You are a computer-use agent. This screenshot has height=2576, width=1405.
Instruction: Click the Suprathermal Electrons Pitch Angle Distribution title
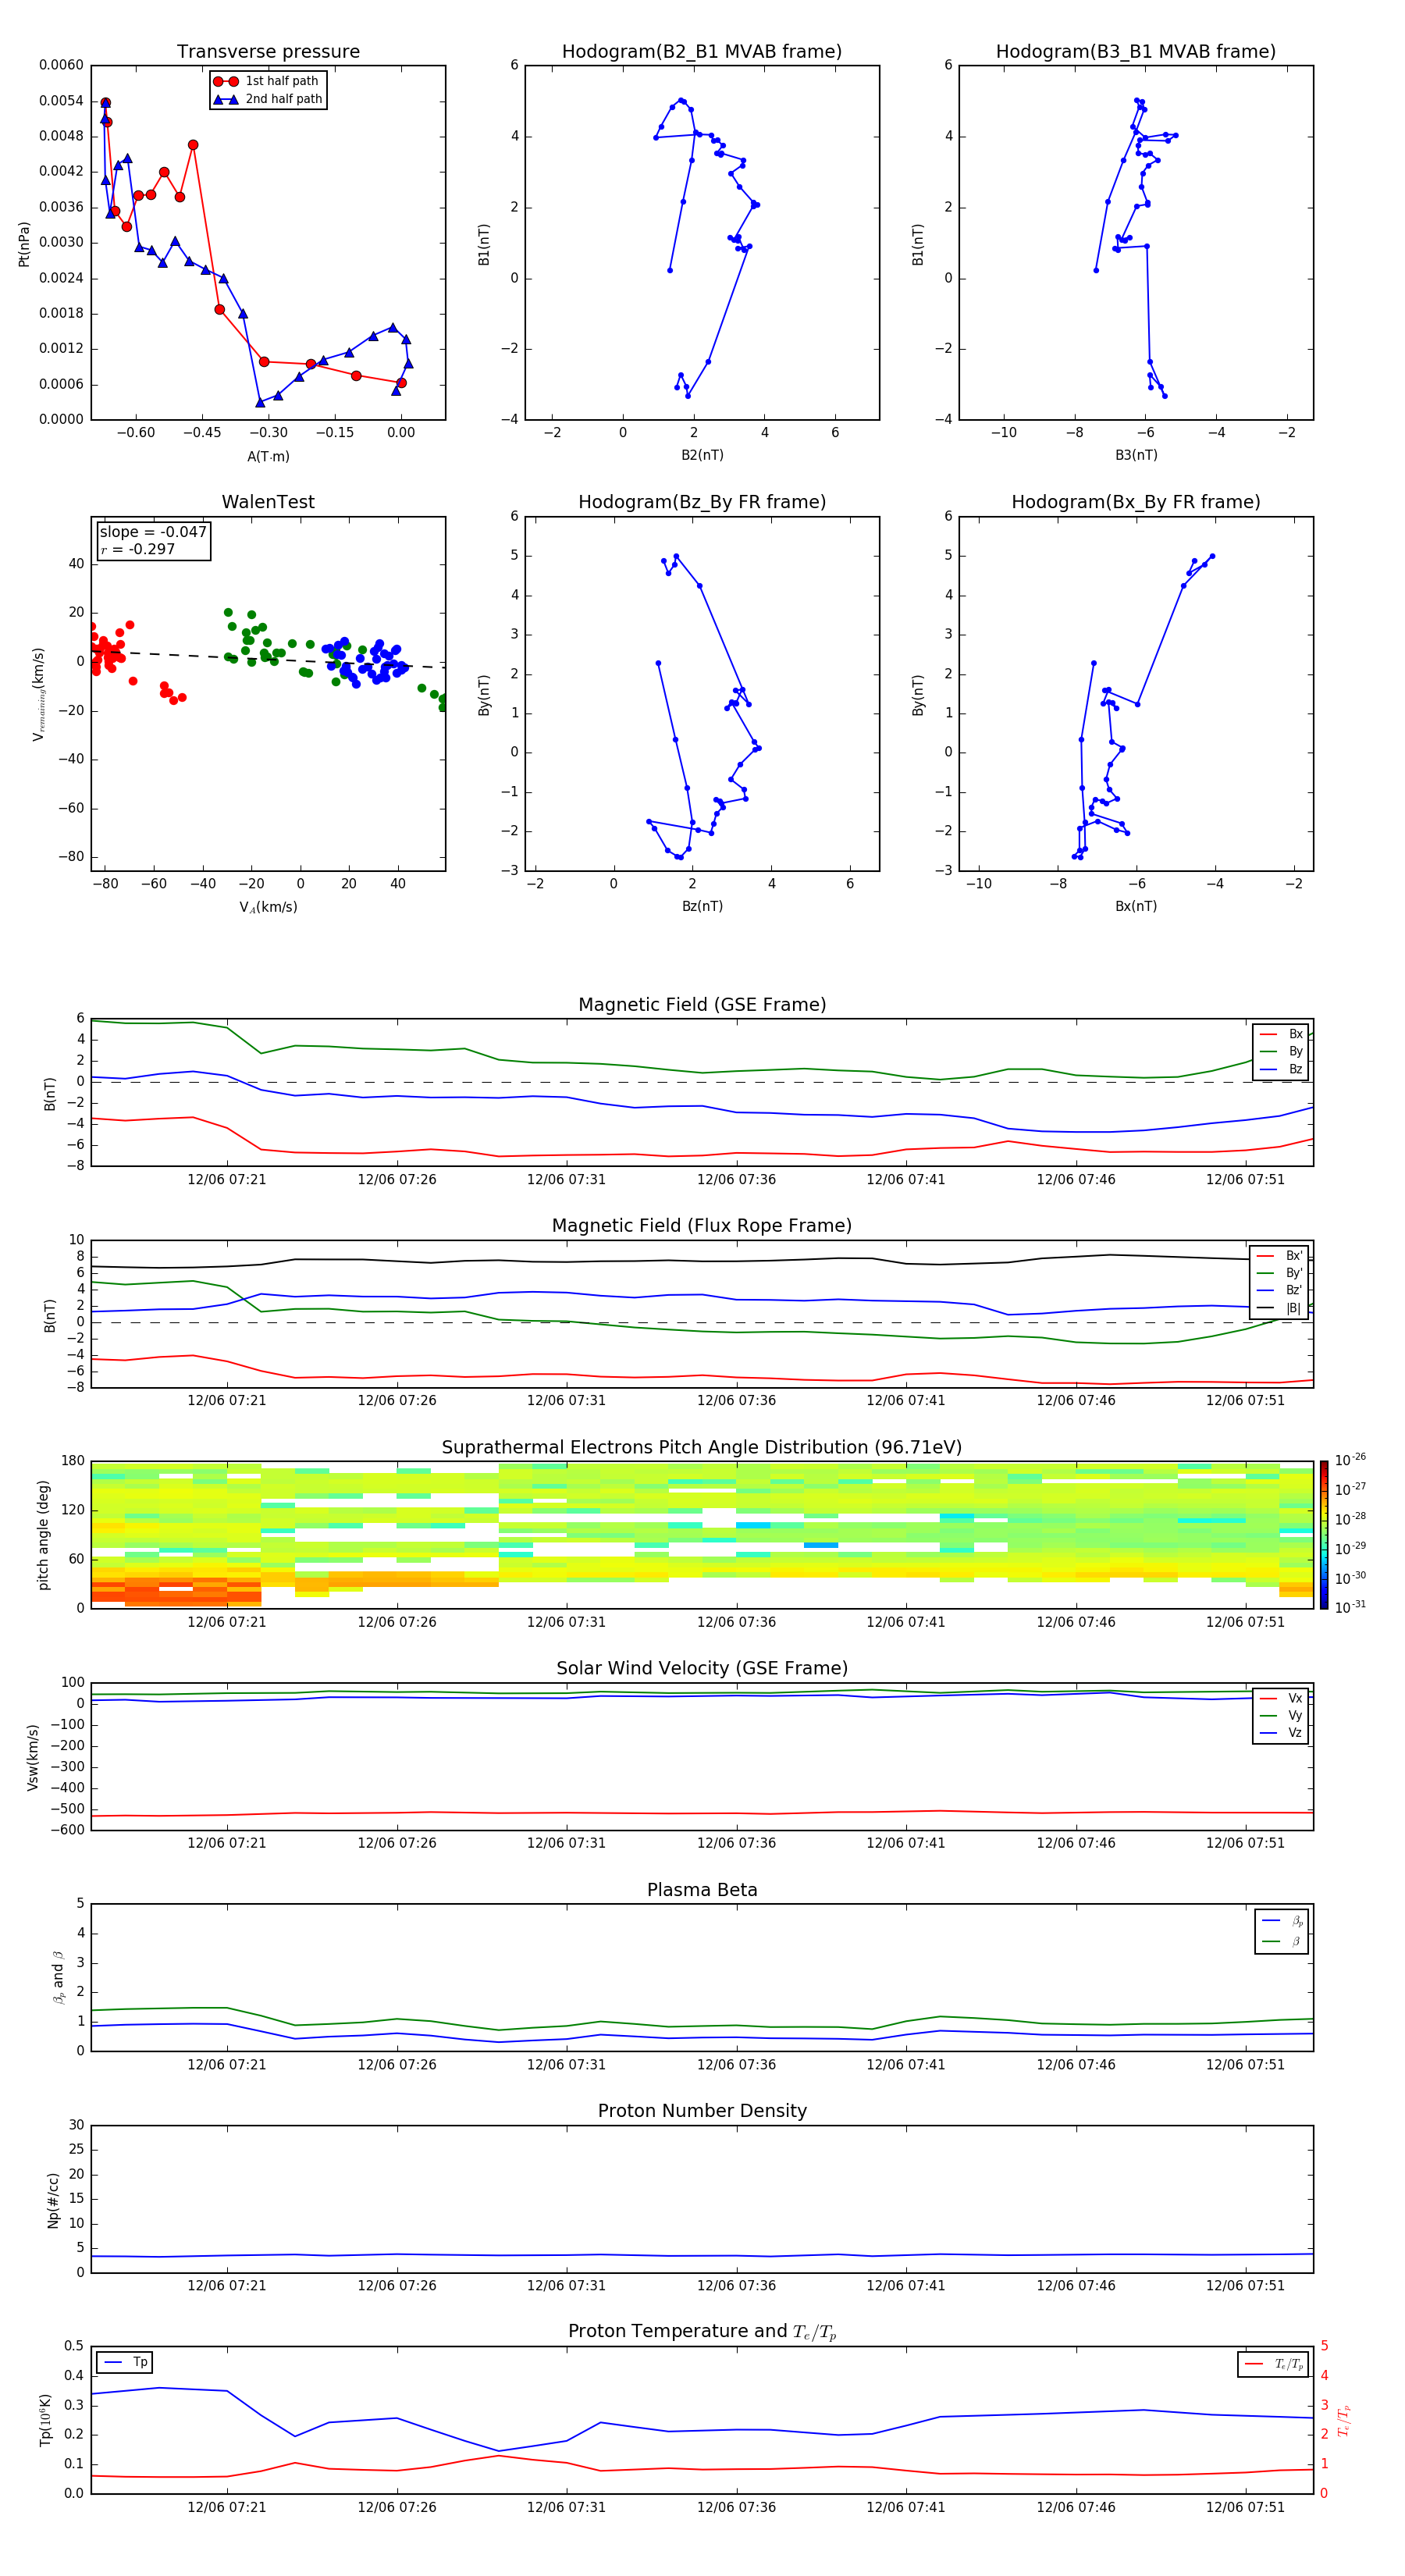click(x=702, y=1448)
